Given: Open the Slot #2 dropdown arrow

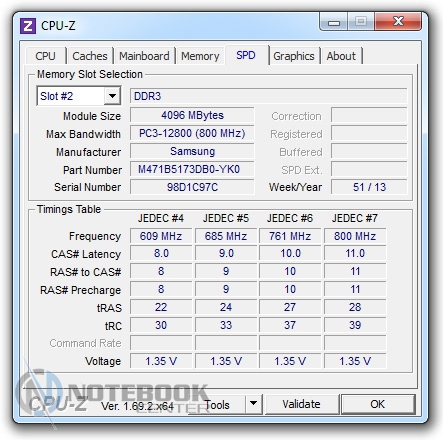Looking at the screenshot, I should [112, 96].
